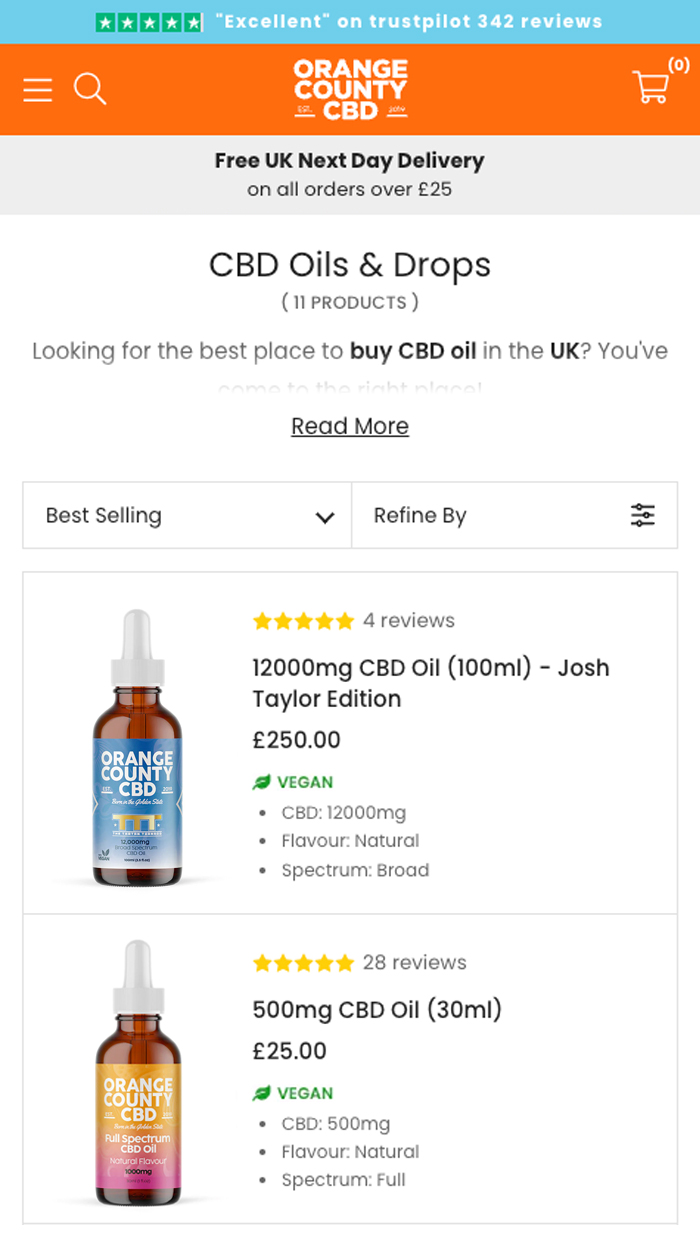Viewport: 700px width, 1244px height.
Task: Go to the Orange County CBD homepage logo
Action: [x=350, y=89]
